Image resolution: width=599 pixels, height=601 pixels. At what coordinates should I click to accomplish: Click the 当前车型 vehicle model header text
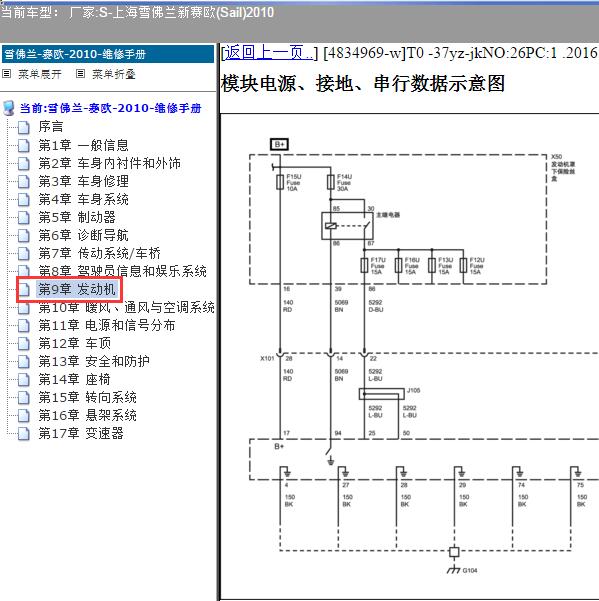click(x=137, y=13)
